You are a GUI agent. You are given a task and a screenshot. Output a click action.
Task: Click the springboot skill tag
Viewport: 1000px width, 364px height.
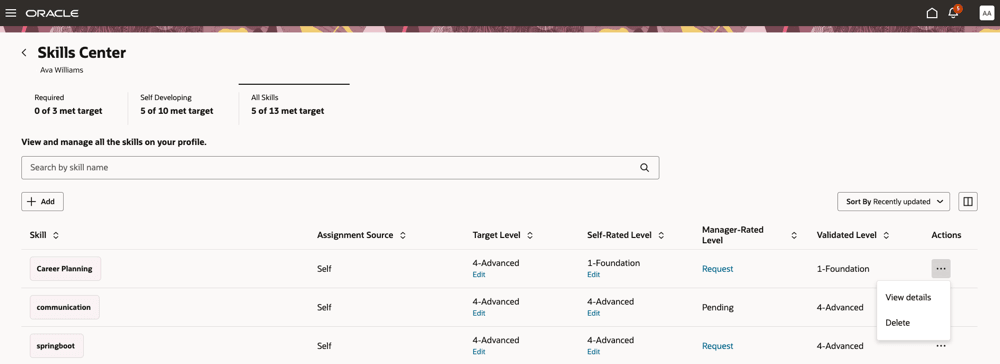coord(57,346)
